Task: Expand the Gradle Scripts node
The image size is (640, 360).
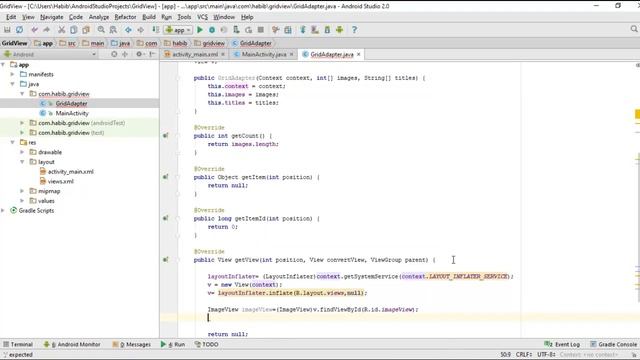Action: (x=3, y=211)
